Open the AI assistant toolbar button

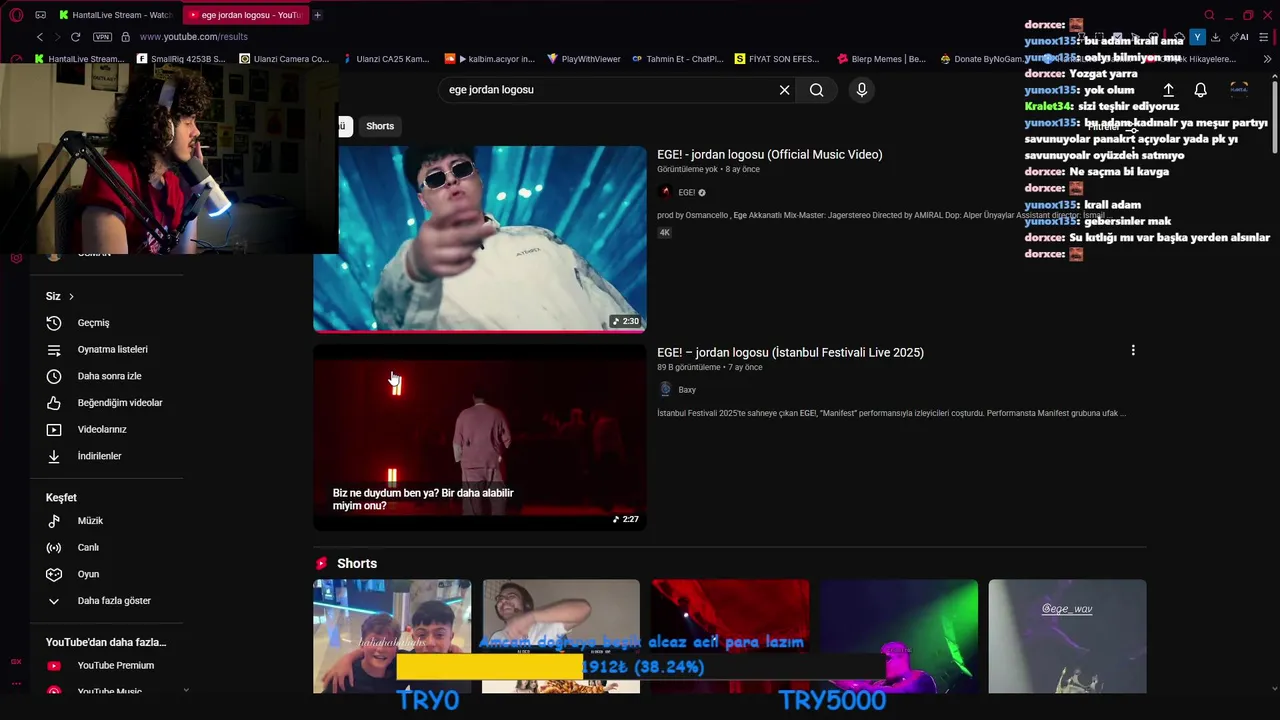click(1241, 37)
